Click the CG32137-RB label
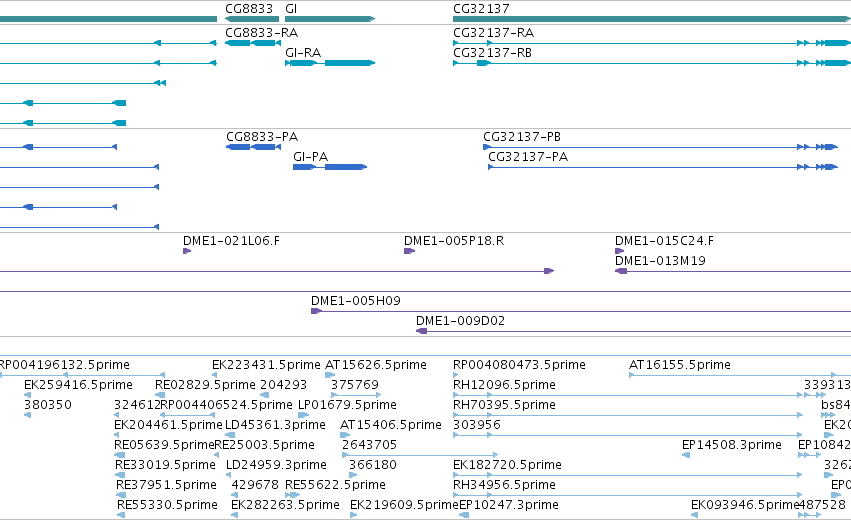 [x=492, y=53]
